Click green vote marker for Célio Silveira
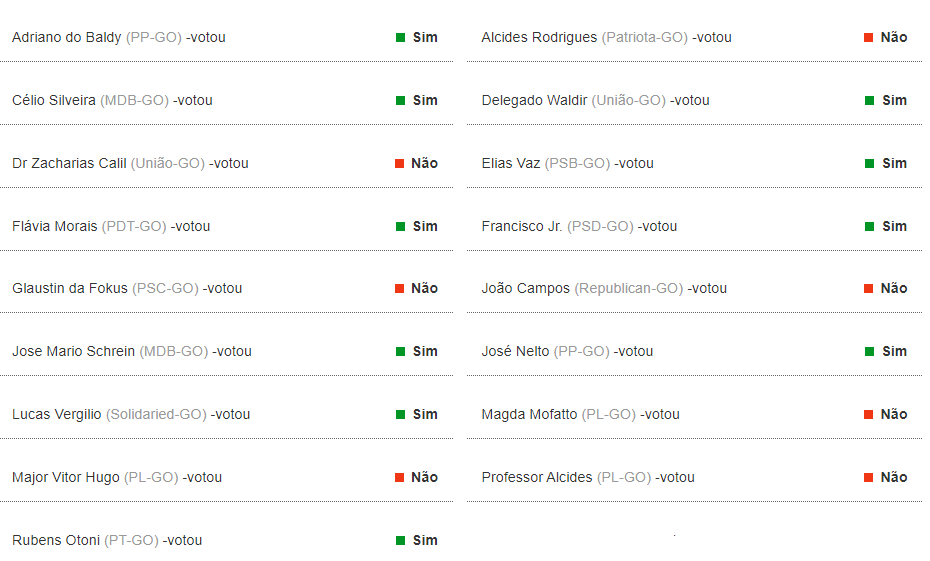930x561 pixels. pyautogui.click(x=400, y=101)
